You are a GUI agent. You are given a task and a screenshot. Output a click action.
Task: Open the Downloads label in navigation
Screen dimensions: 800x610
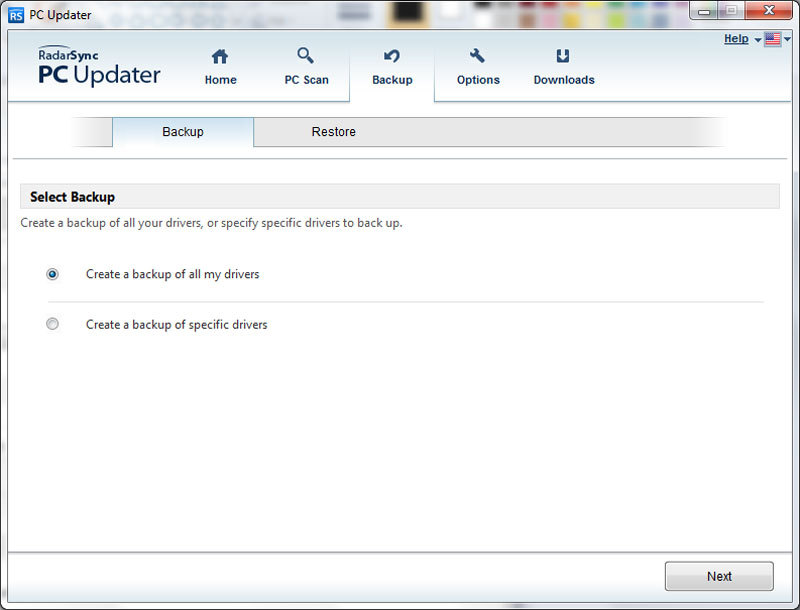coord(564,80)
